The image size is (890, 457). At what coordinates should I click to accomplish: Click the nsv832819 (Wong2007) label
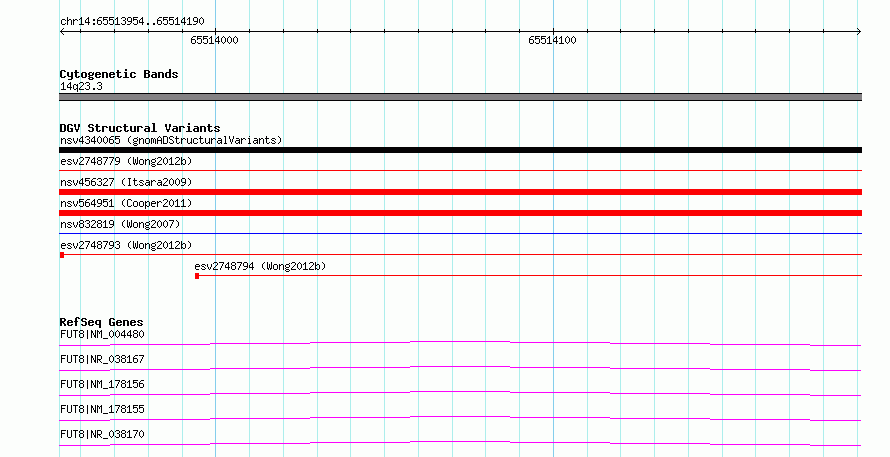point(120,224)
